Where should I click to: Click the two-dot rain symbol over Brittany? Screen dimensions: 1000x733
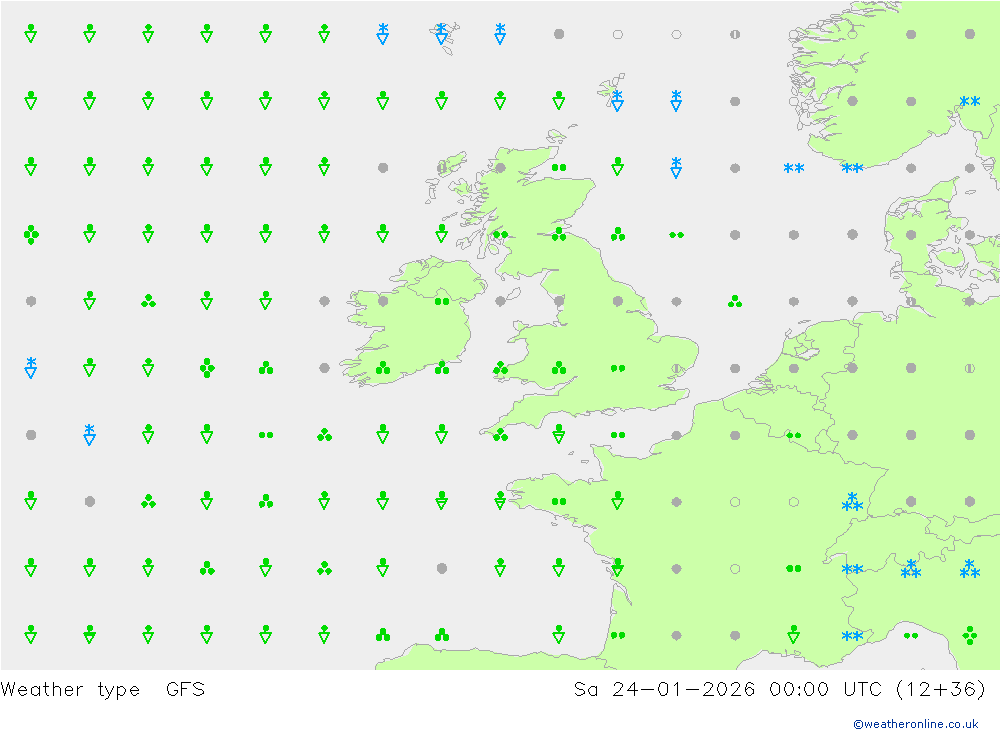[x=559, y=501]
